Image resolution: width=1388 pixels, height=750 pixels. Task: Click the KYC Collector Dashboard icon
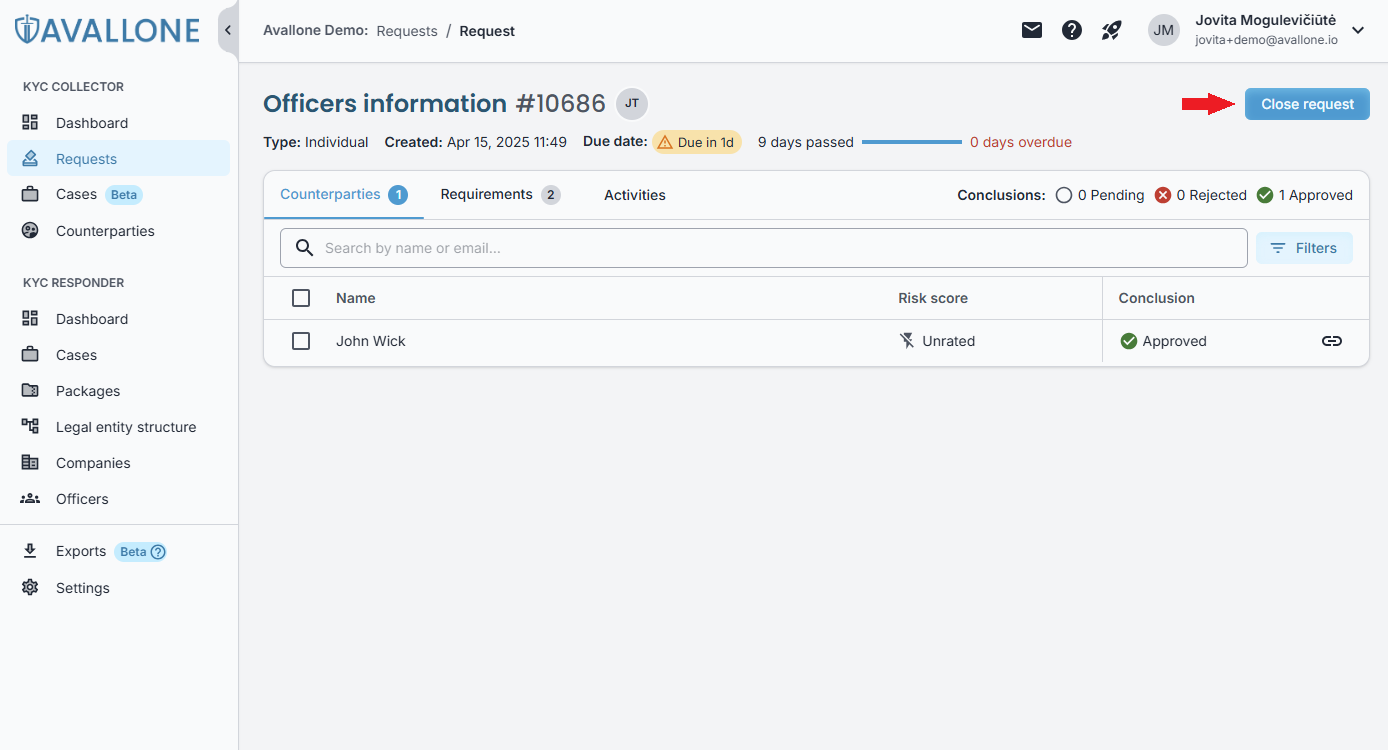pyautogui.click(x=30, y=123)
